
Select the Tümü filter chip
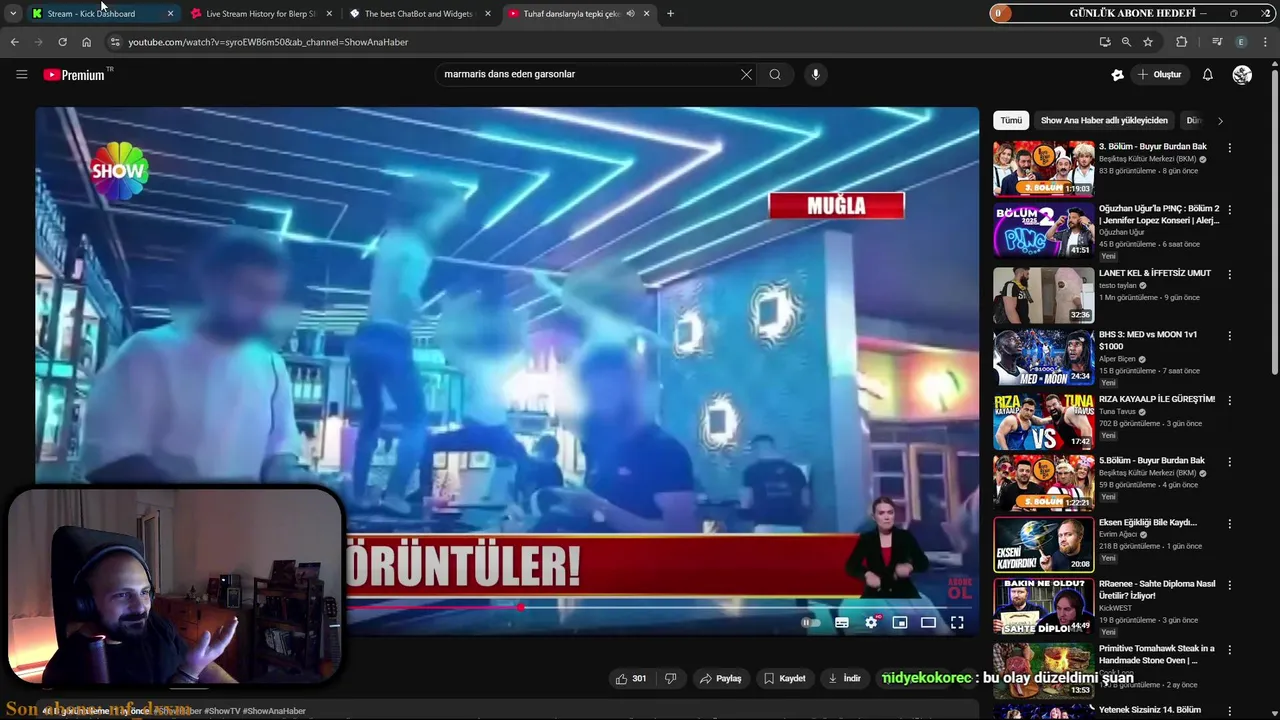point(1011,121)
